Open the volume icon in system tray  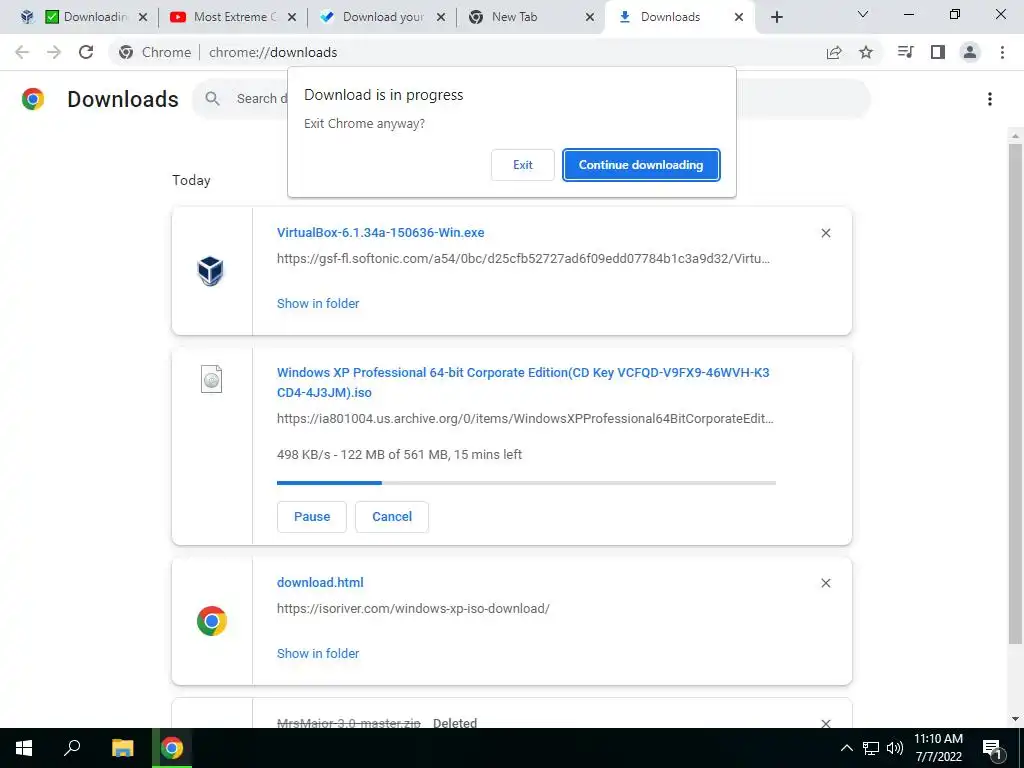tap(895, 748)
